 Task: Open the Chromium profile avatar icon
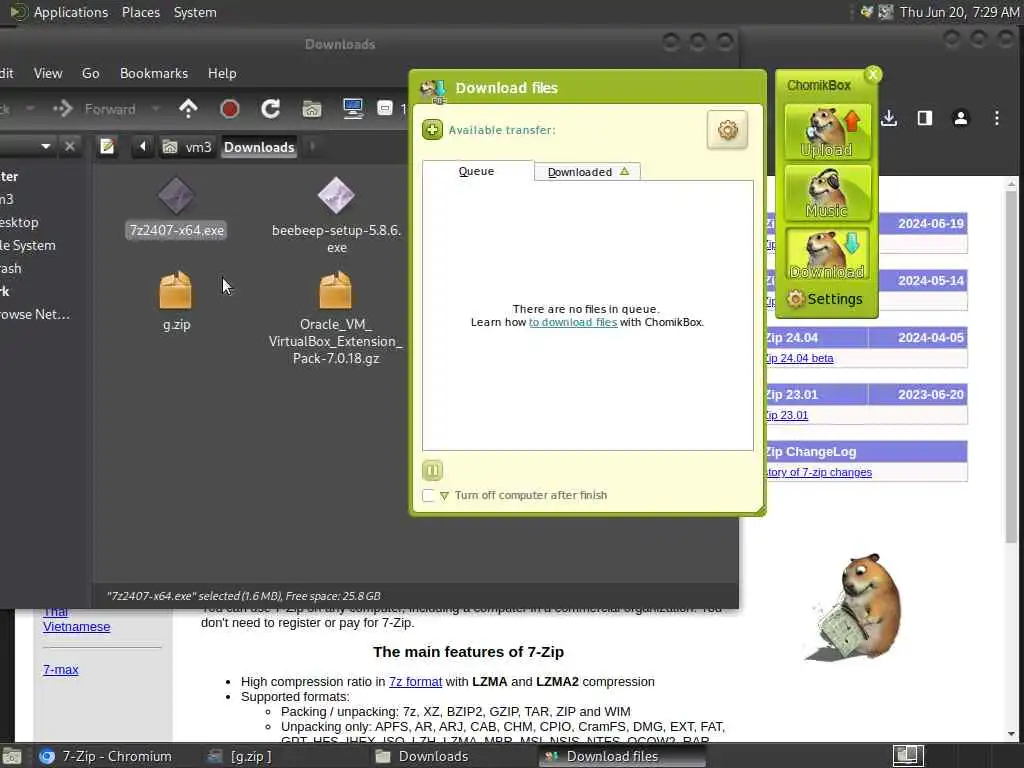(x=961, y=118)
